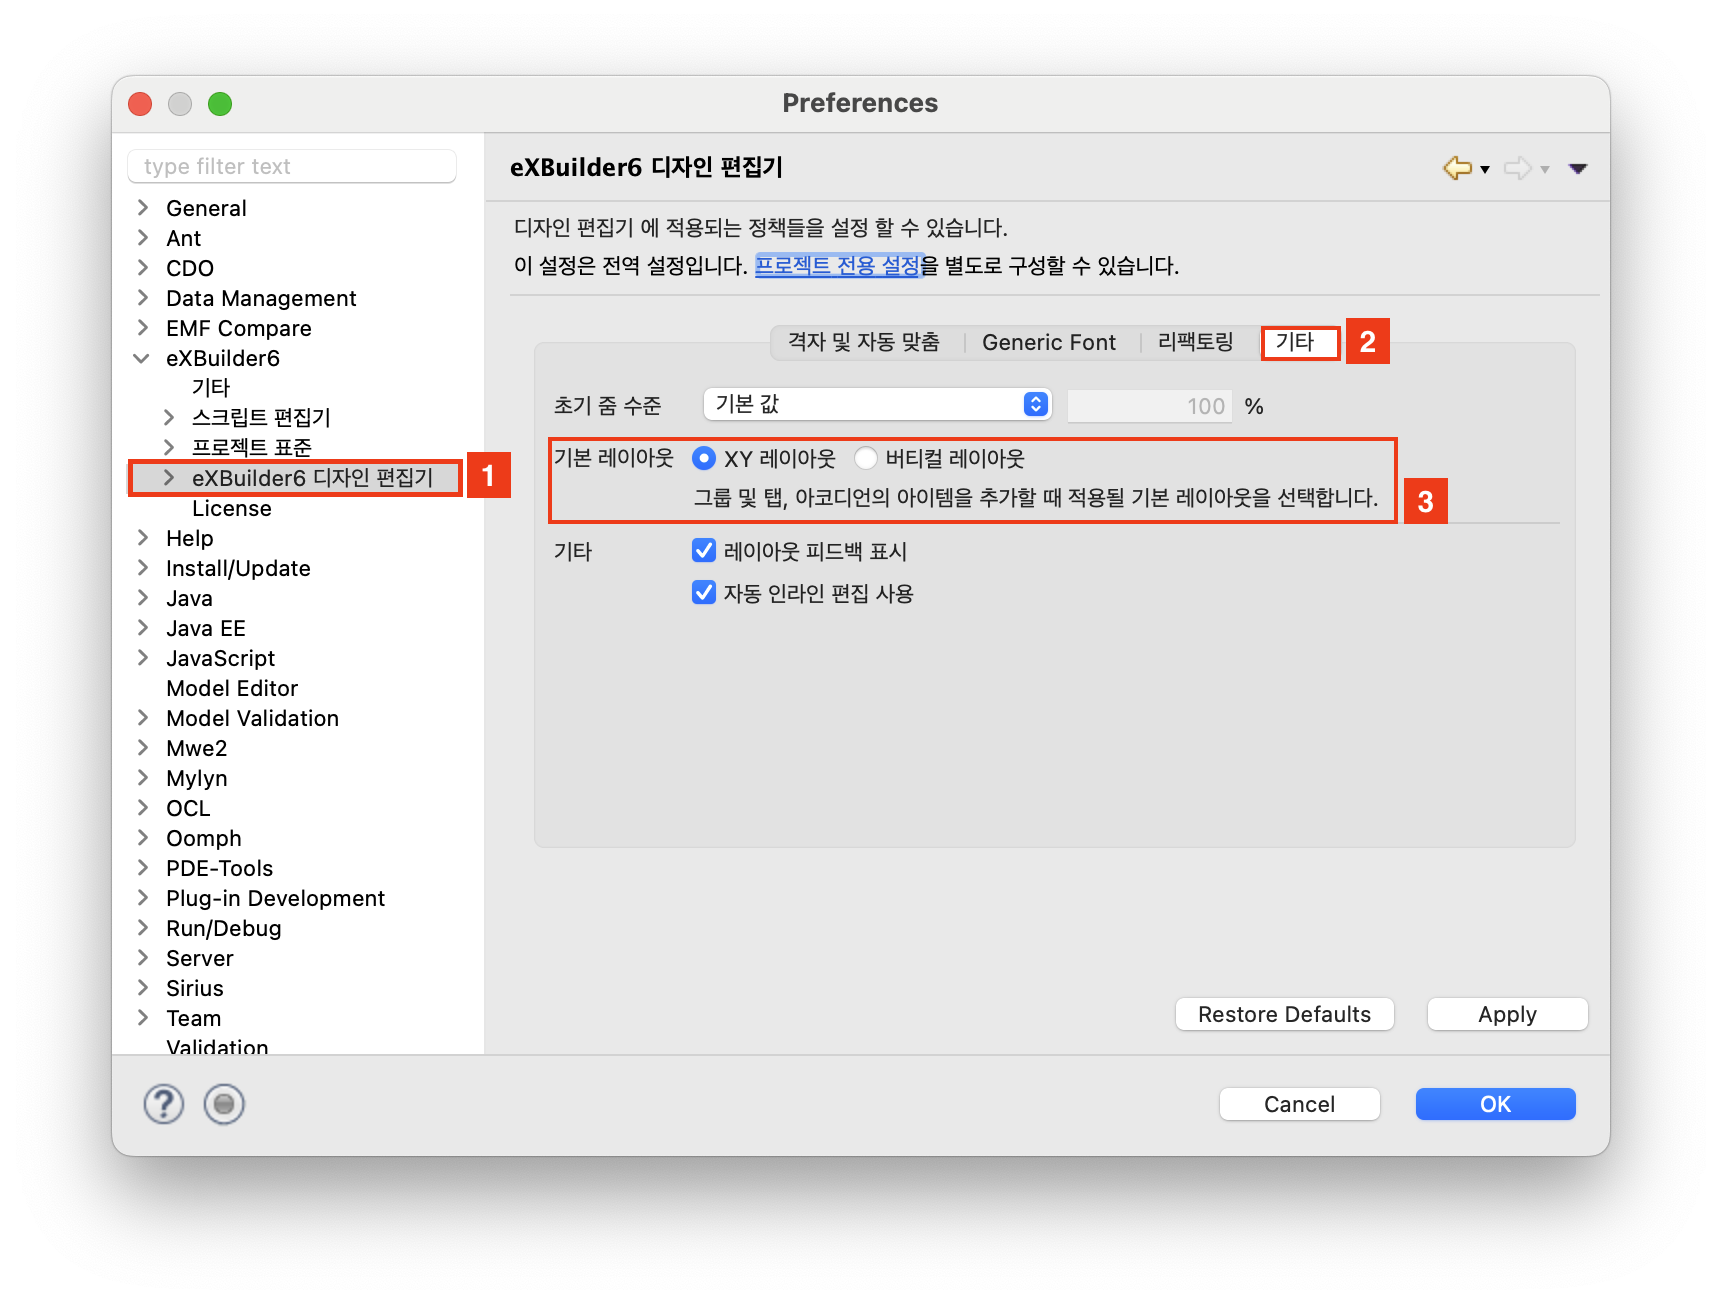Expand the 프로젝트 표준 tree node
This screenshot has width=1722, height=1304.
169,447
